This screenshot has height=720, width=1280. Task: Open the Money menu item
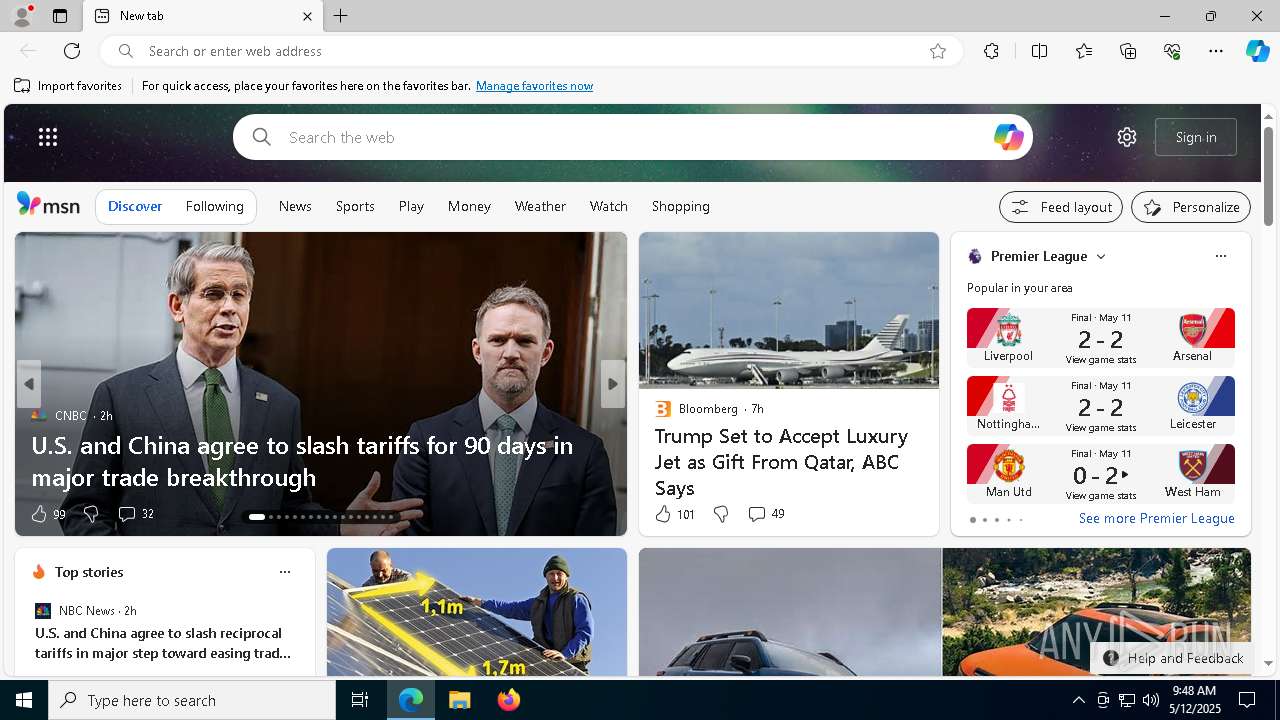[x=469, y=206]
